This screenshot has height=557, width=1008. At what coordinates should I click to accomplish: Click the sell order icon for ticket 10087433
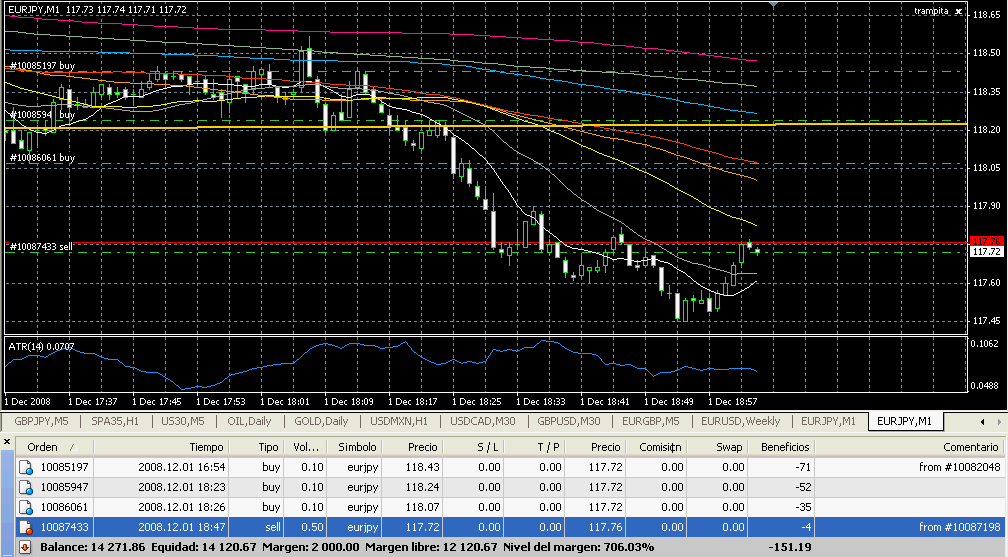click(26, 527)
